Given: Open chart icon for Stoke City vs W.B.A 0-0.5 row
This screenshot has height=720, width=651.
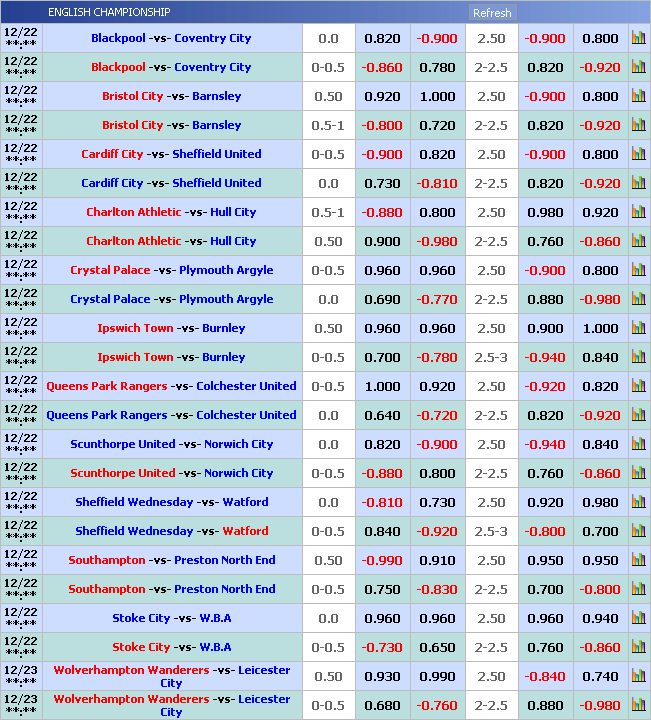Looking at the screenshot, I should [638, 648].
